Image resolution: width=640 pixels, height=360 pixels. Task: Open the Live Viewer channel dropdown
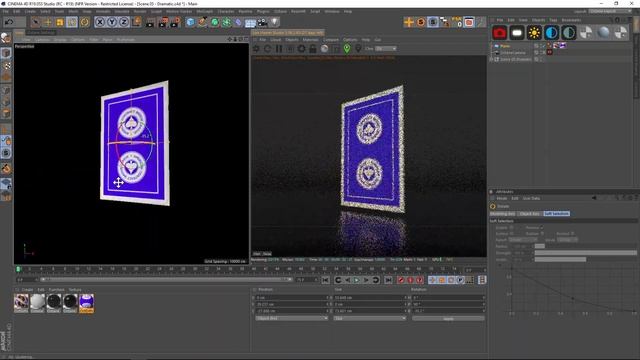click(386, 49)
